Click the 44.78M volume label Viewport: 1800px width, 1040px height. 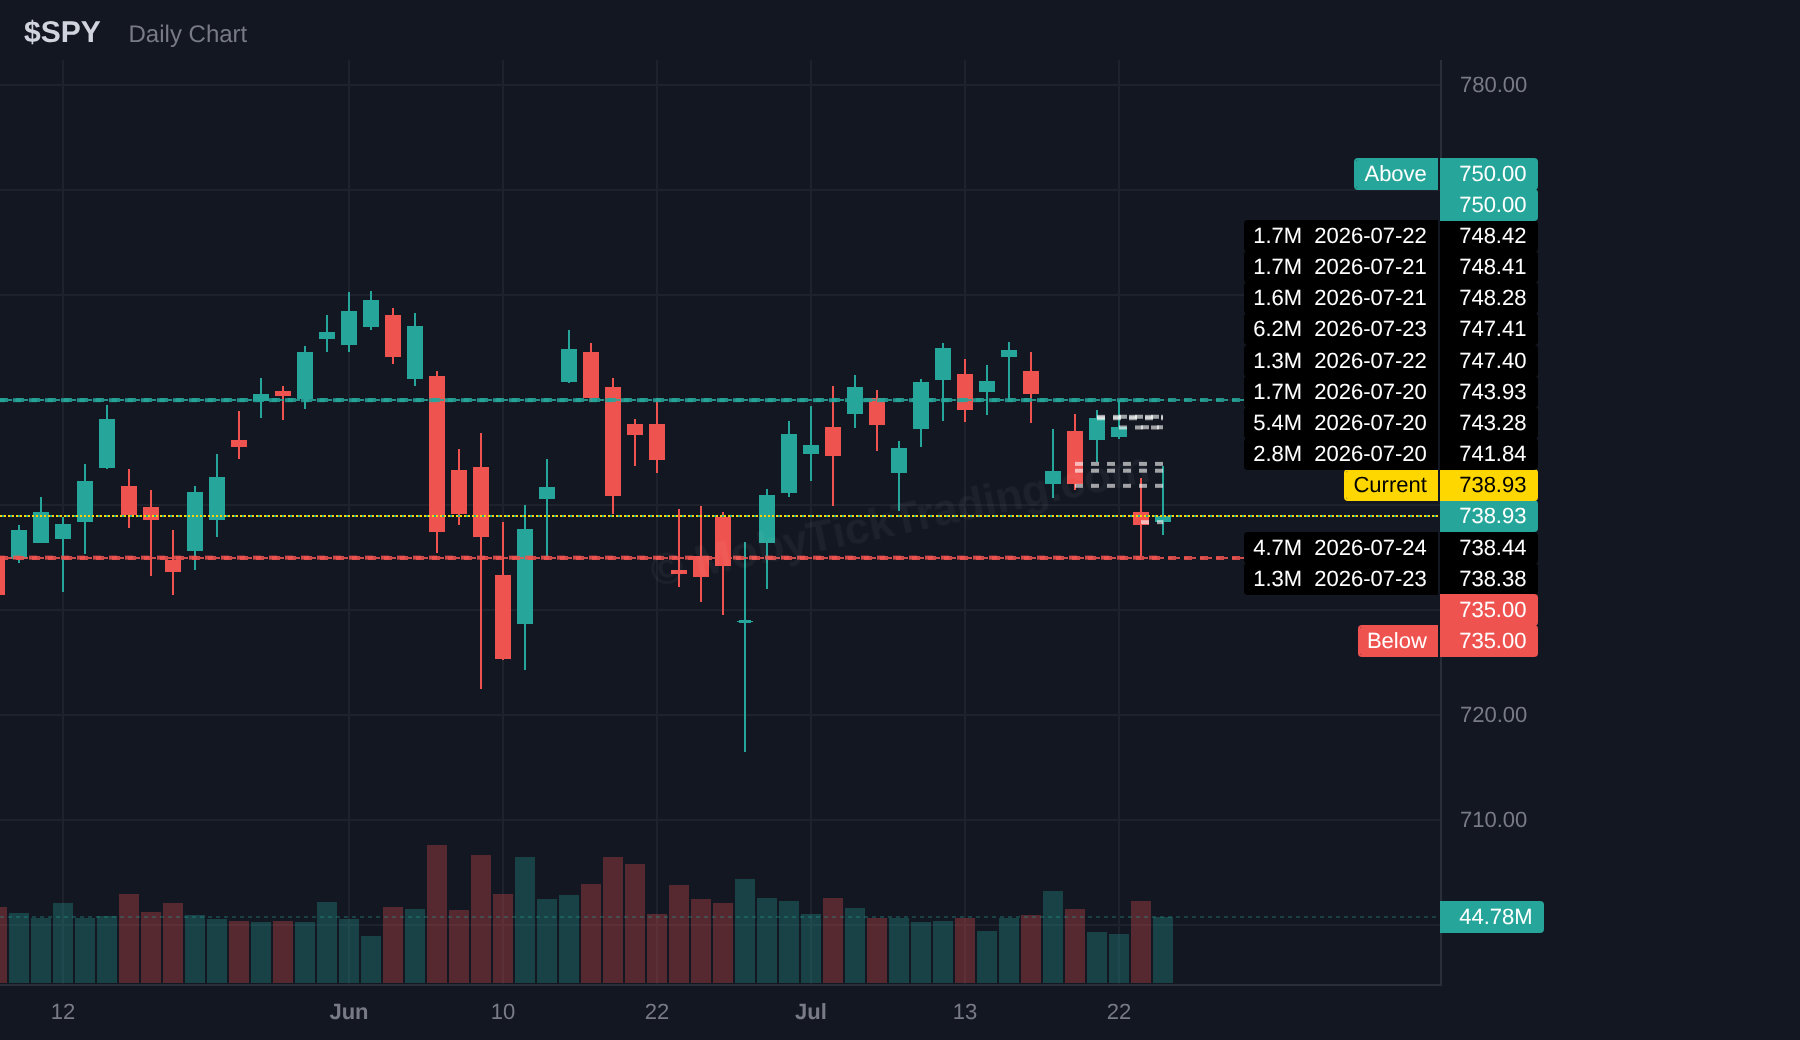(1492, 917)
